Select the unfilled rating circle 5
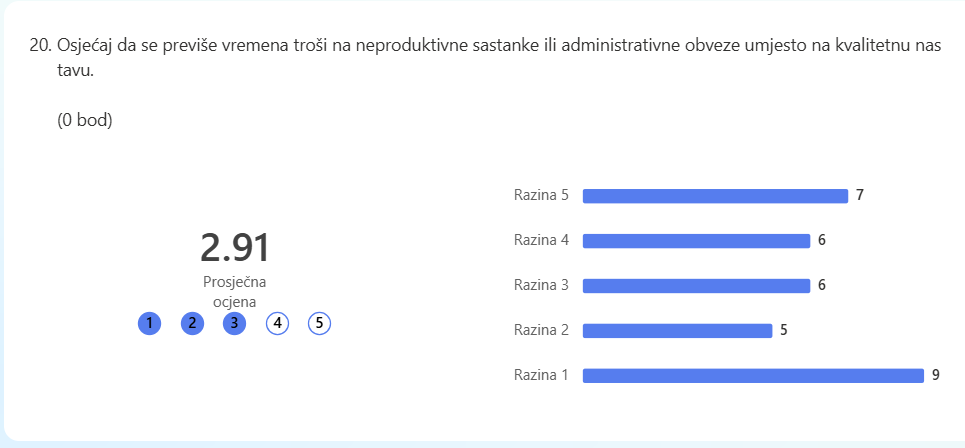 pyautogui.click(x=319, y=323)
